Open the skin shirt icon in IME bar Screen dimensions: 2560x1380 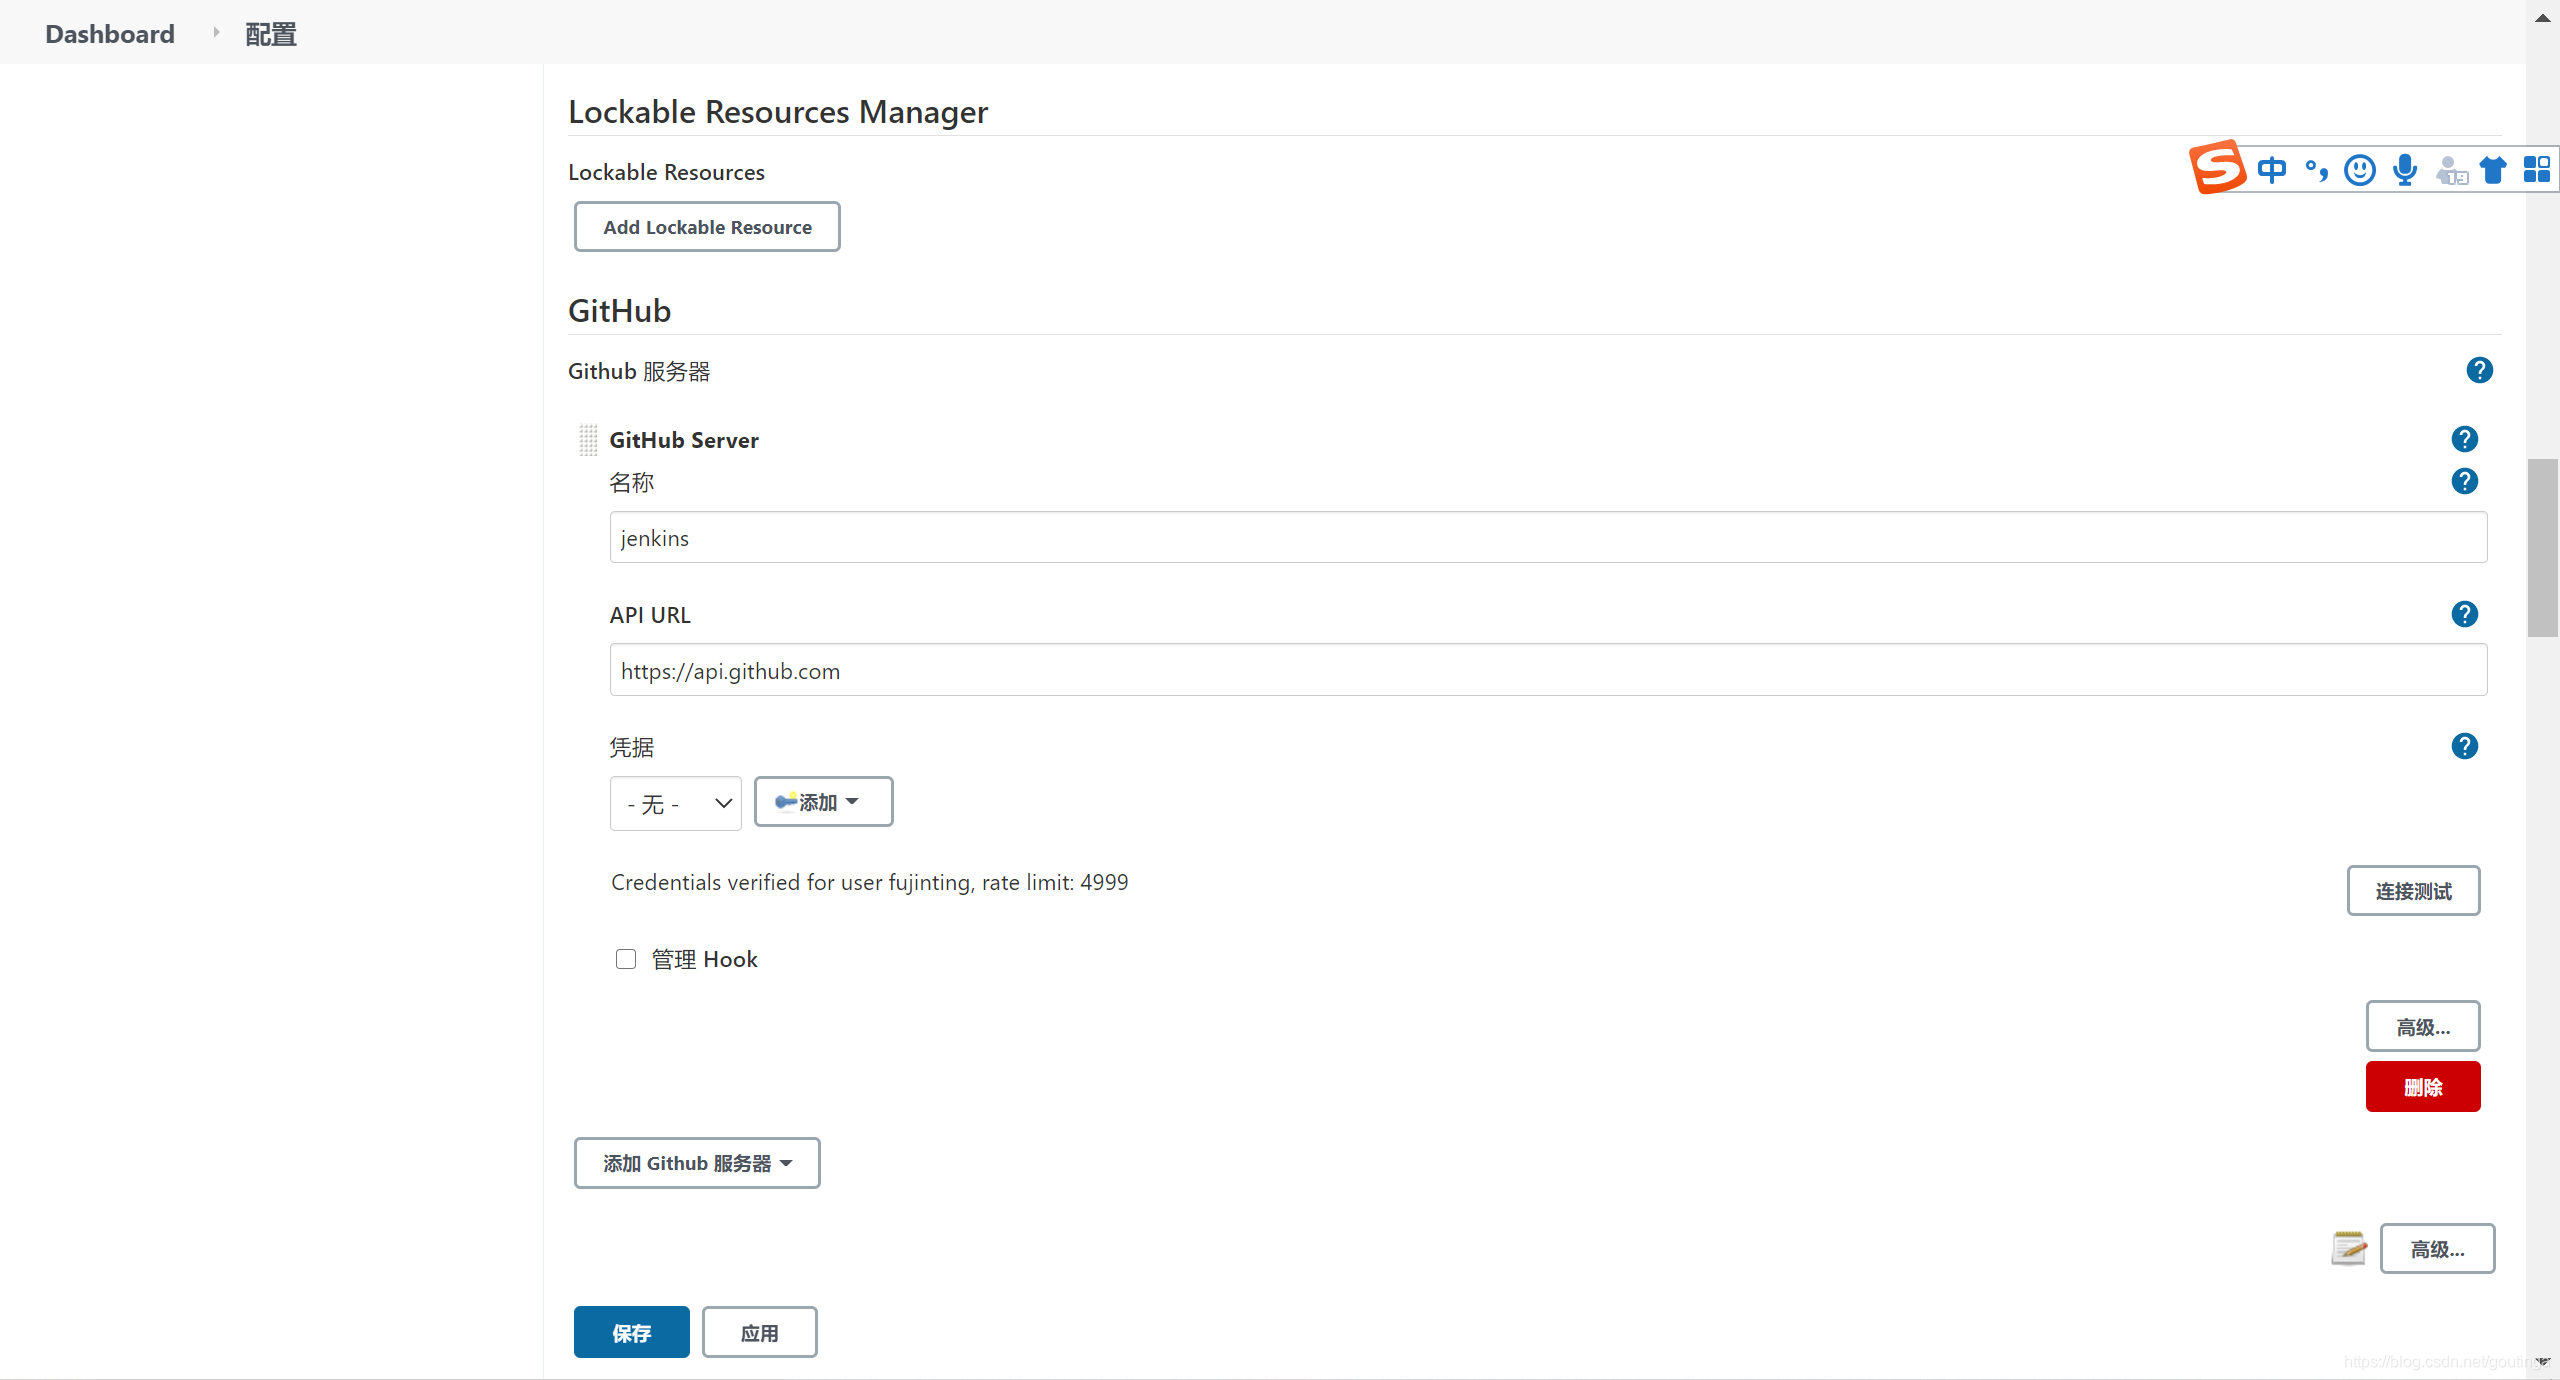[2493, 170]
